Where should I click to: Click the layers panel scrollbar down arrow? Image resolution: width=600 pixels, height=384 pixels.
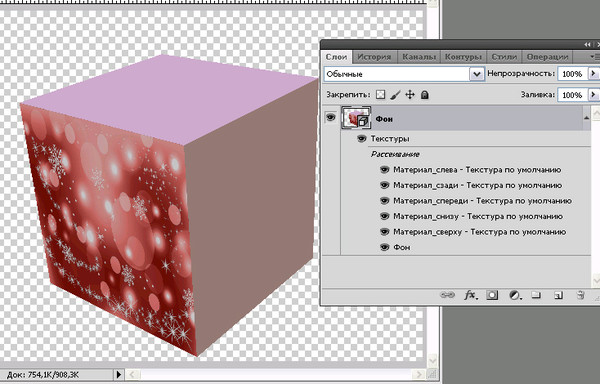tap(596, 281)
